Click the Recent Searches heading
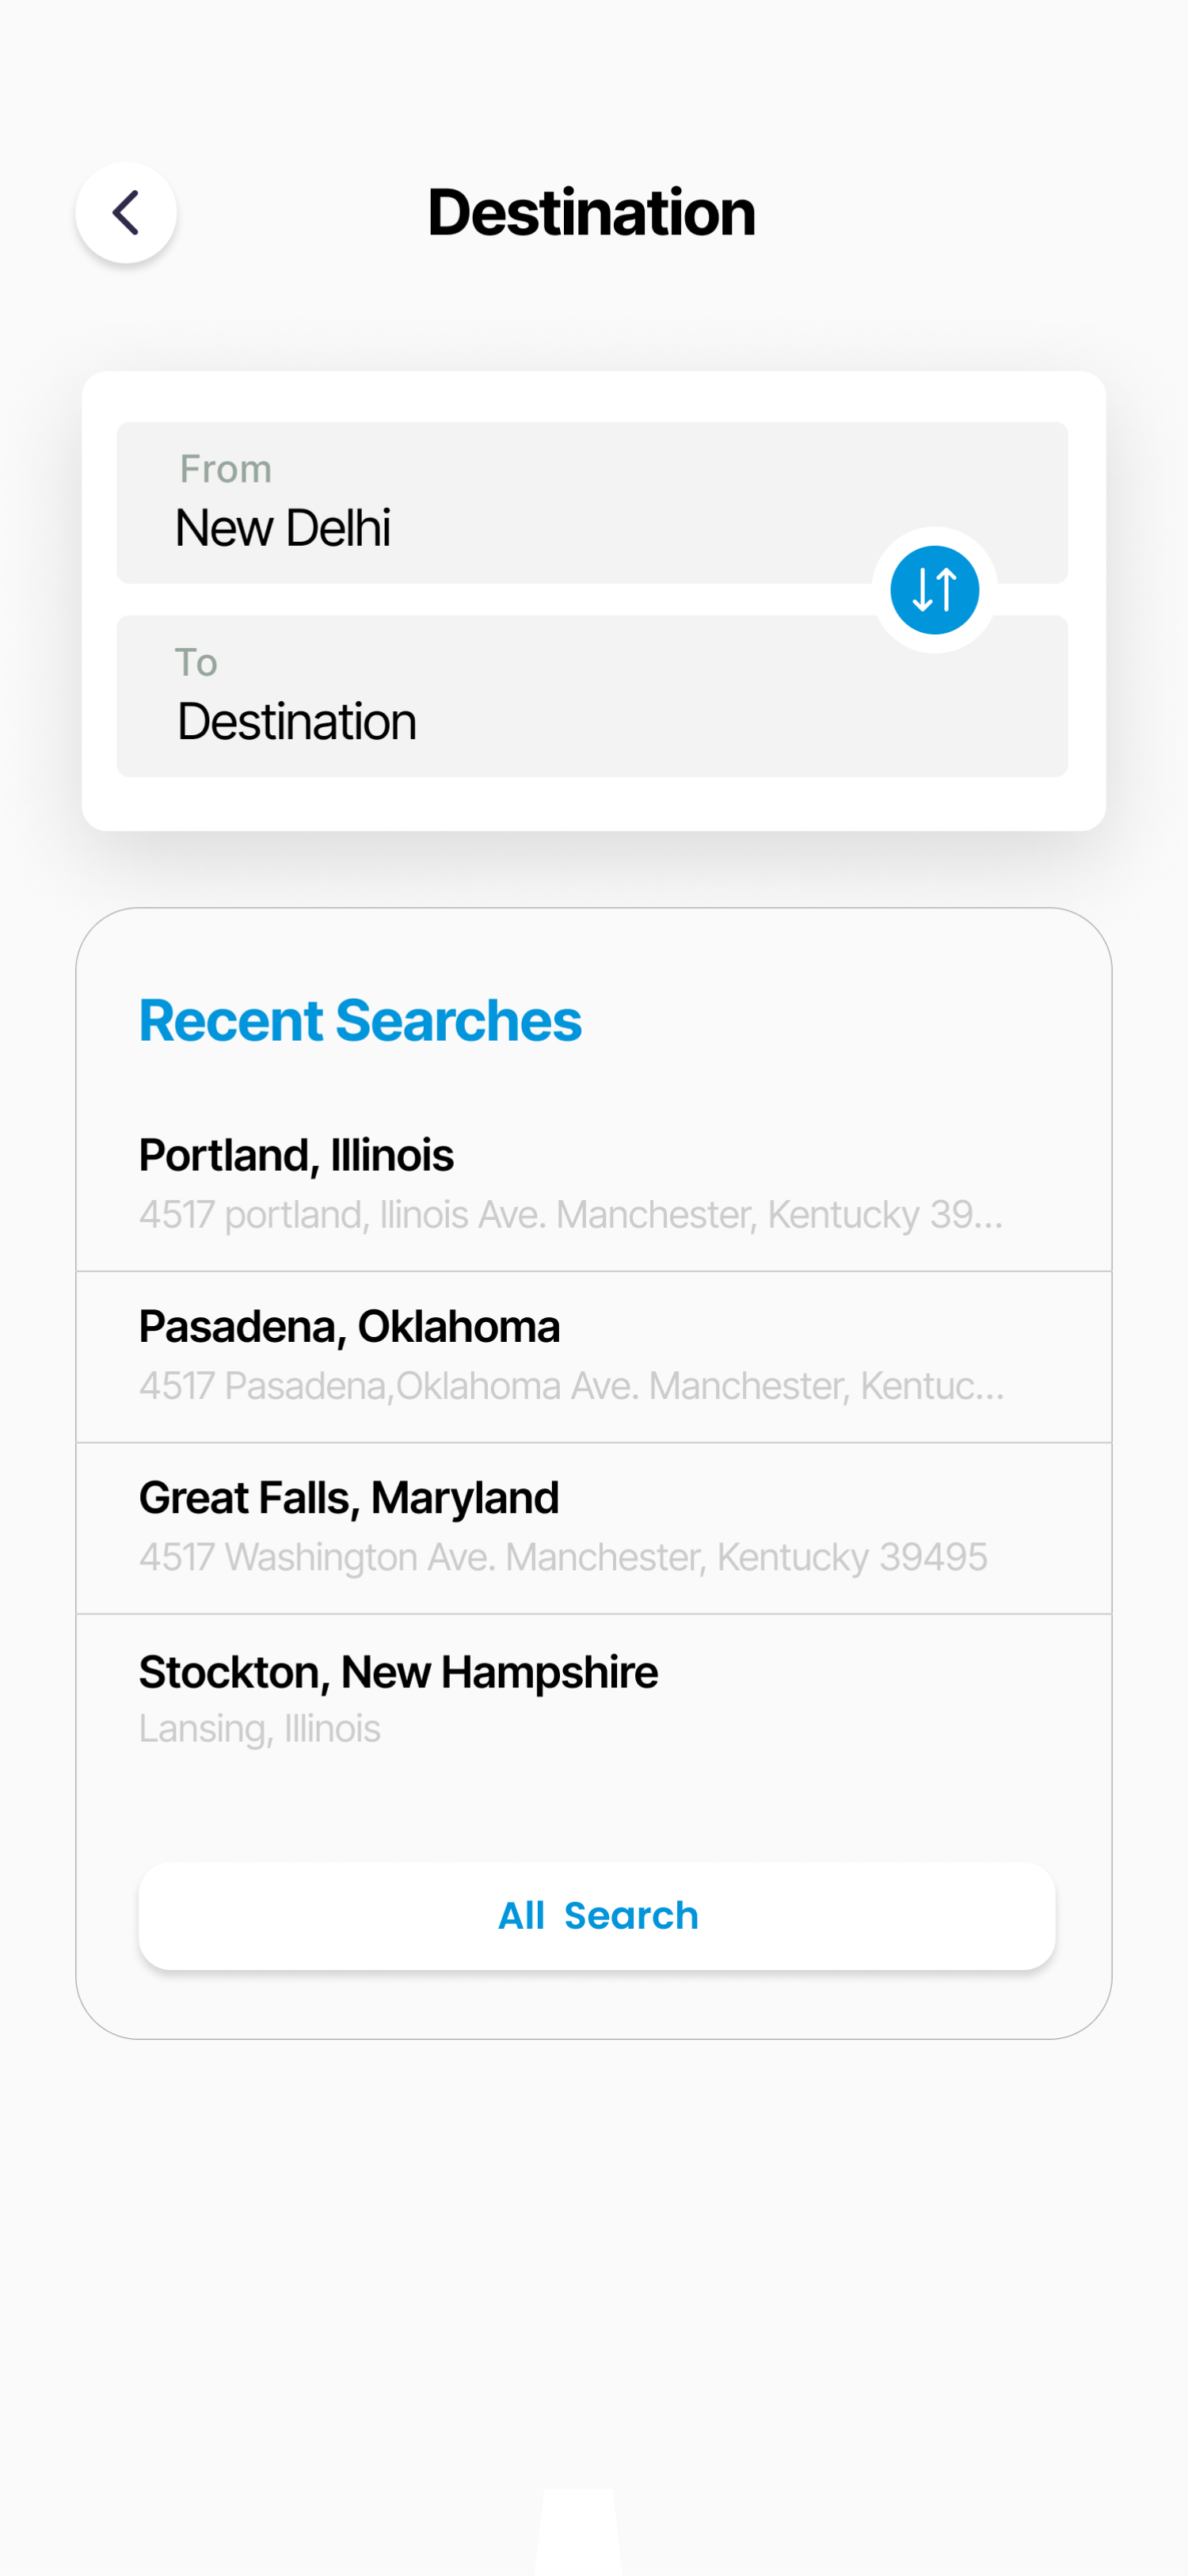This screenshot has width=1188, height=2576. click(360, 1021)
